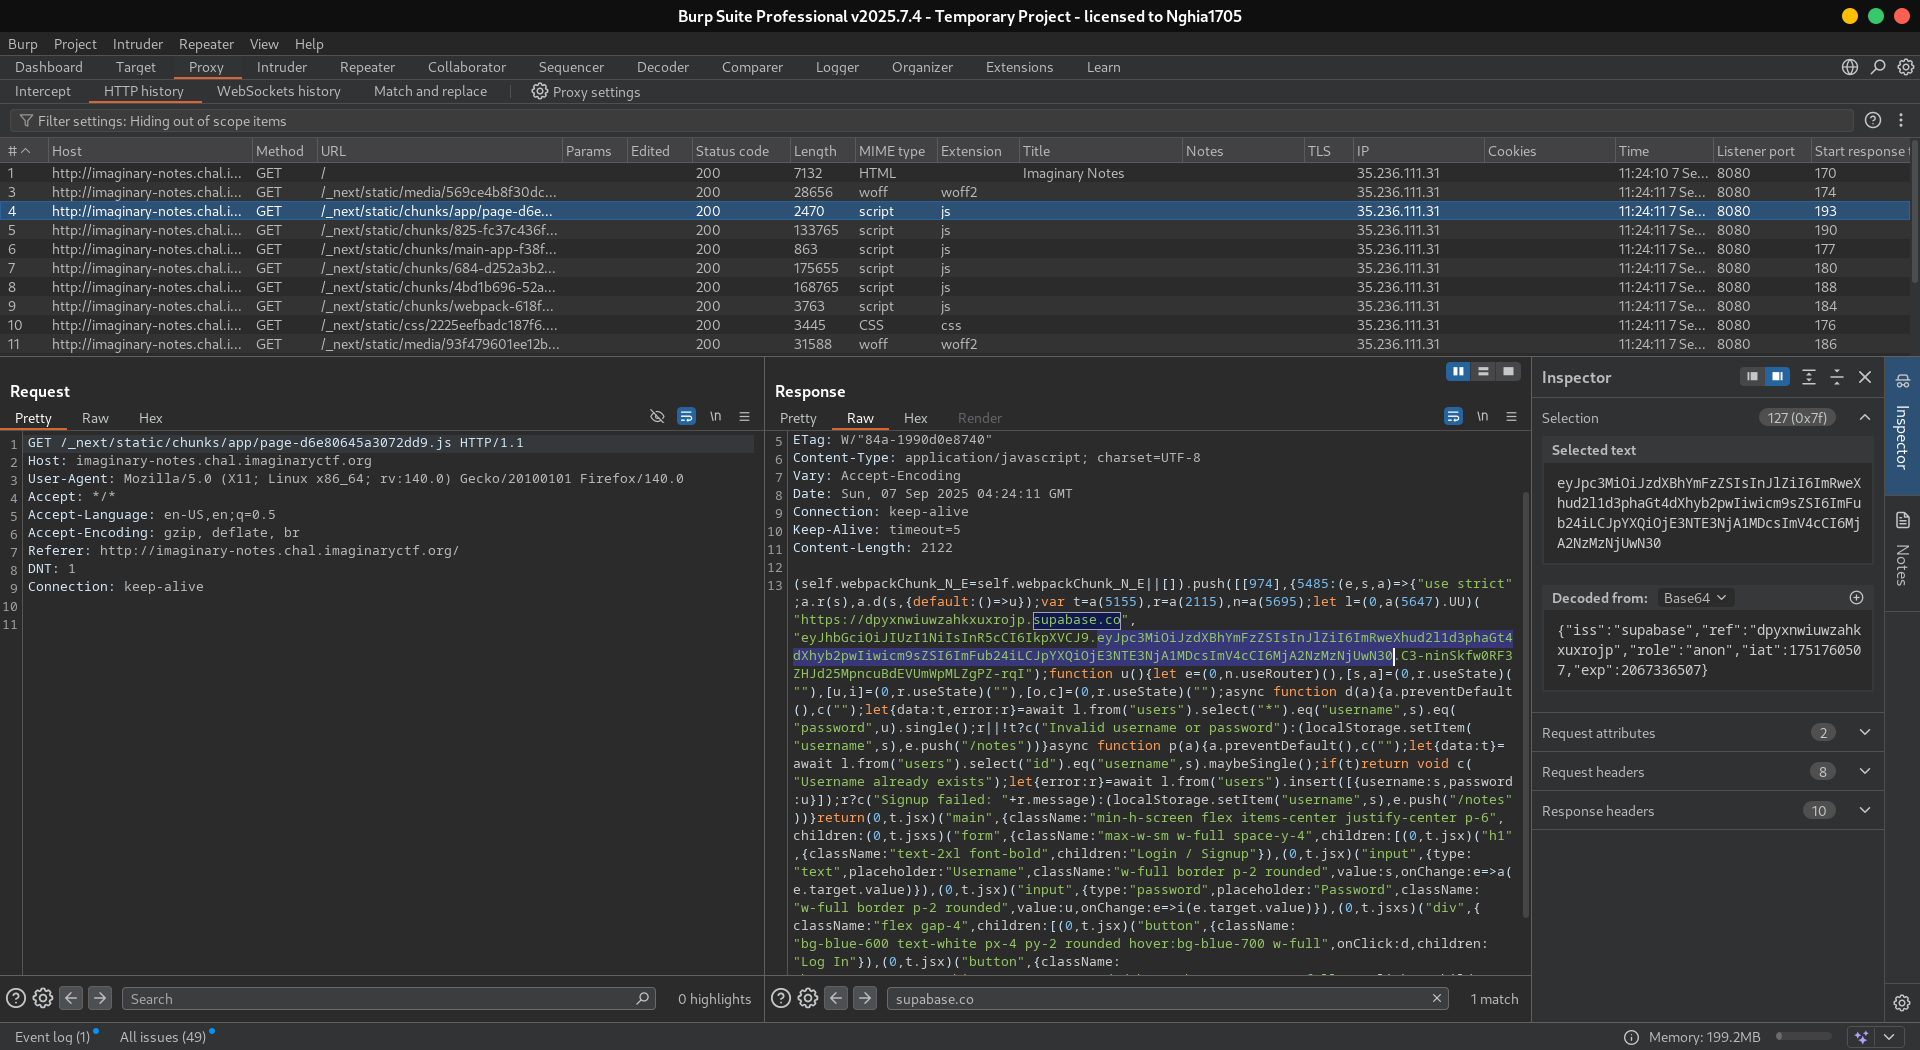This screenshot has height=1050, width=1920.
Task: Clear the supabase.co response search
Action: pos(1437,998)
